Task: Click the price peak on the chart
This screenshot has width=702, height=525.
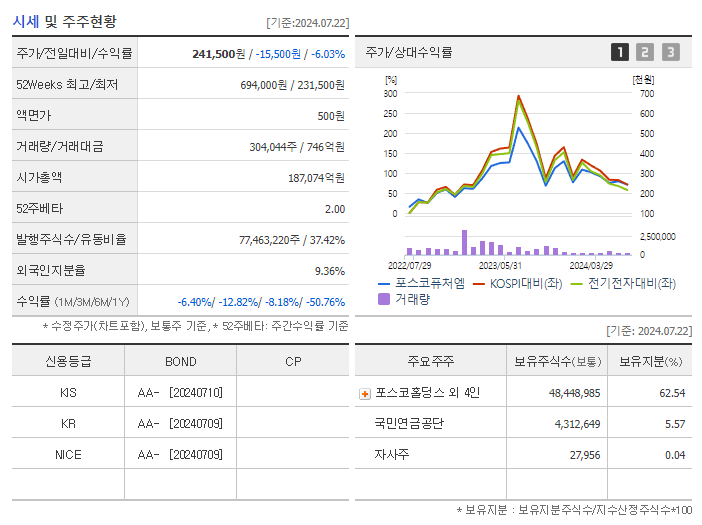Action: pyautogui.click(x=518, y=95)
